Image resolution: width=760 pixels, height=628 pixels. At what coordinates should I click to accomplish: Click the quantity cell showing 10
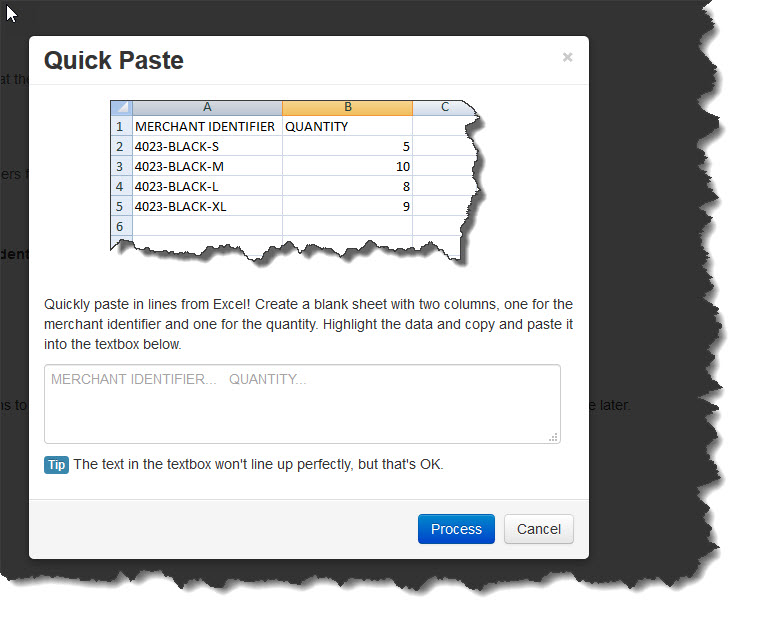coord(346,166)
